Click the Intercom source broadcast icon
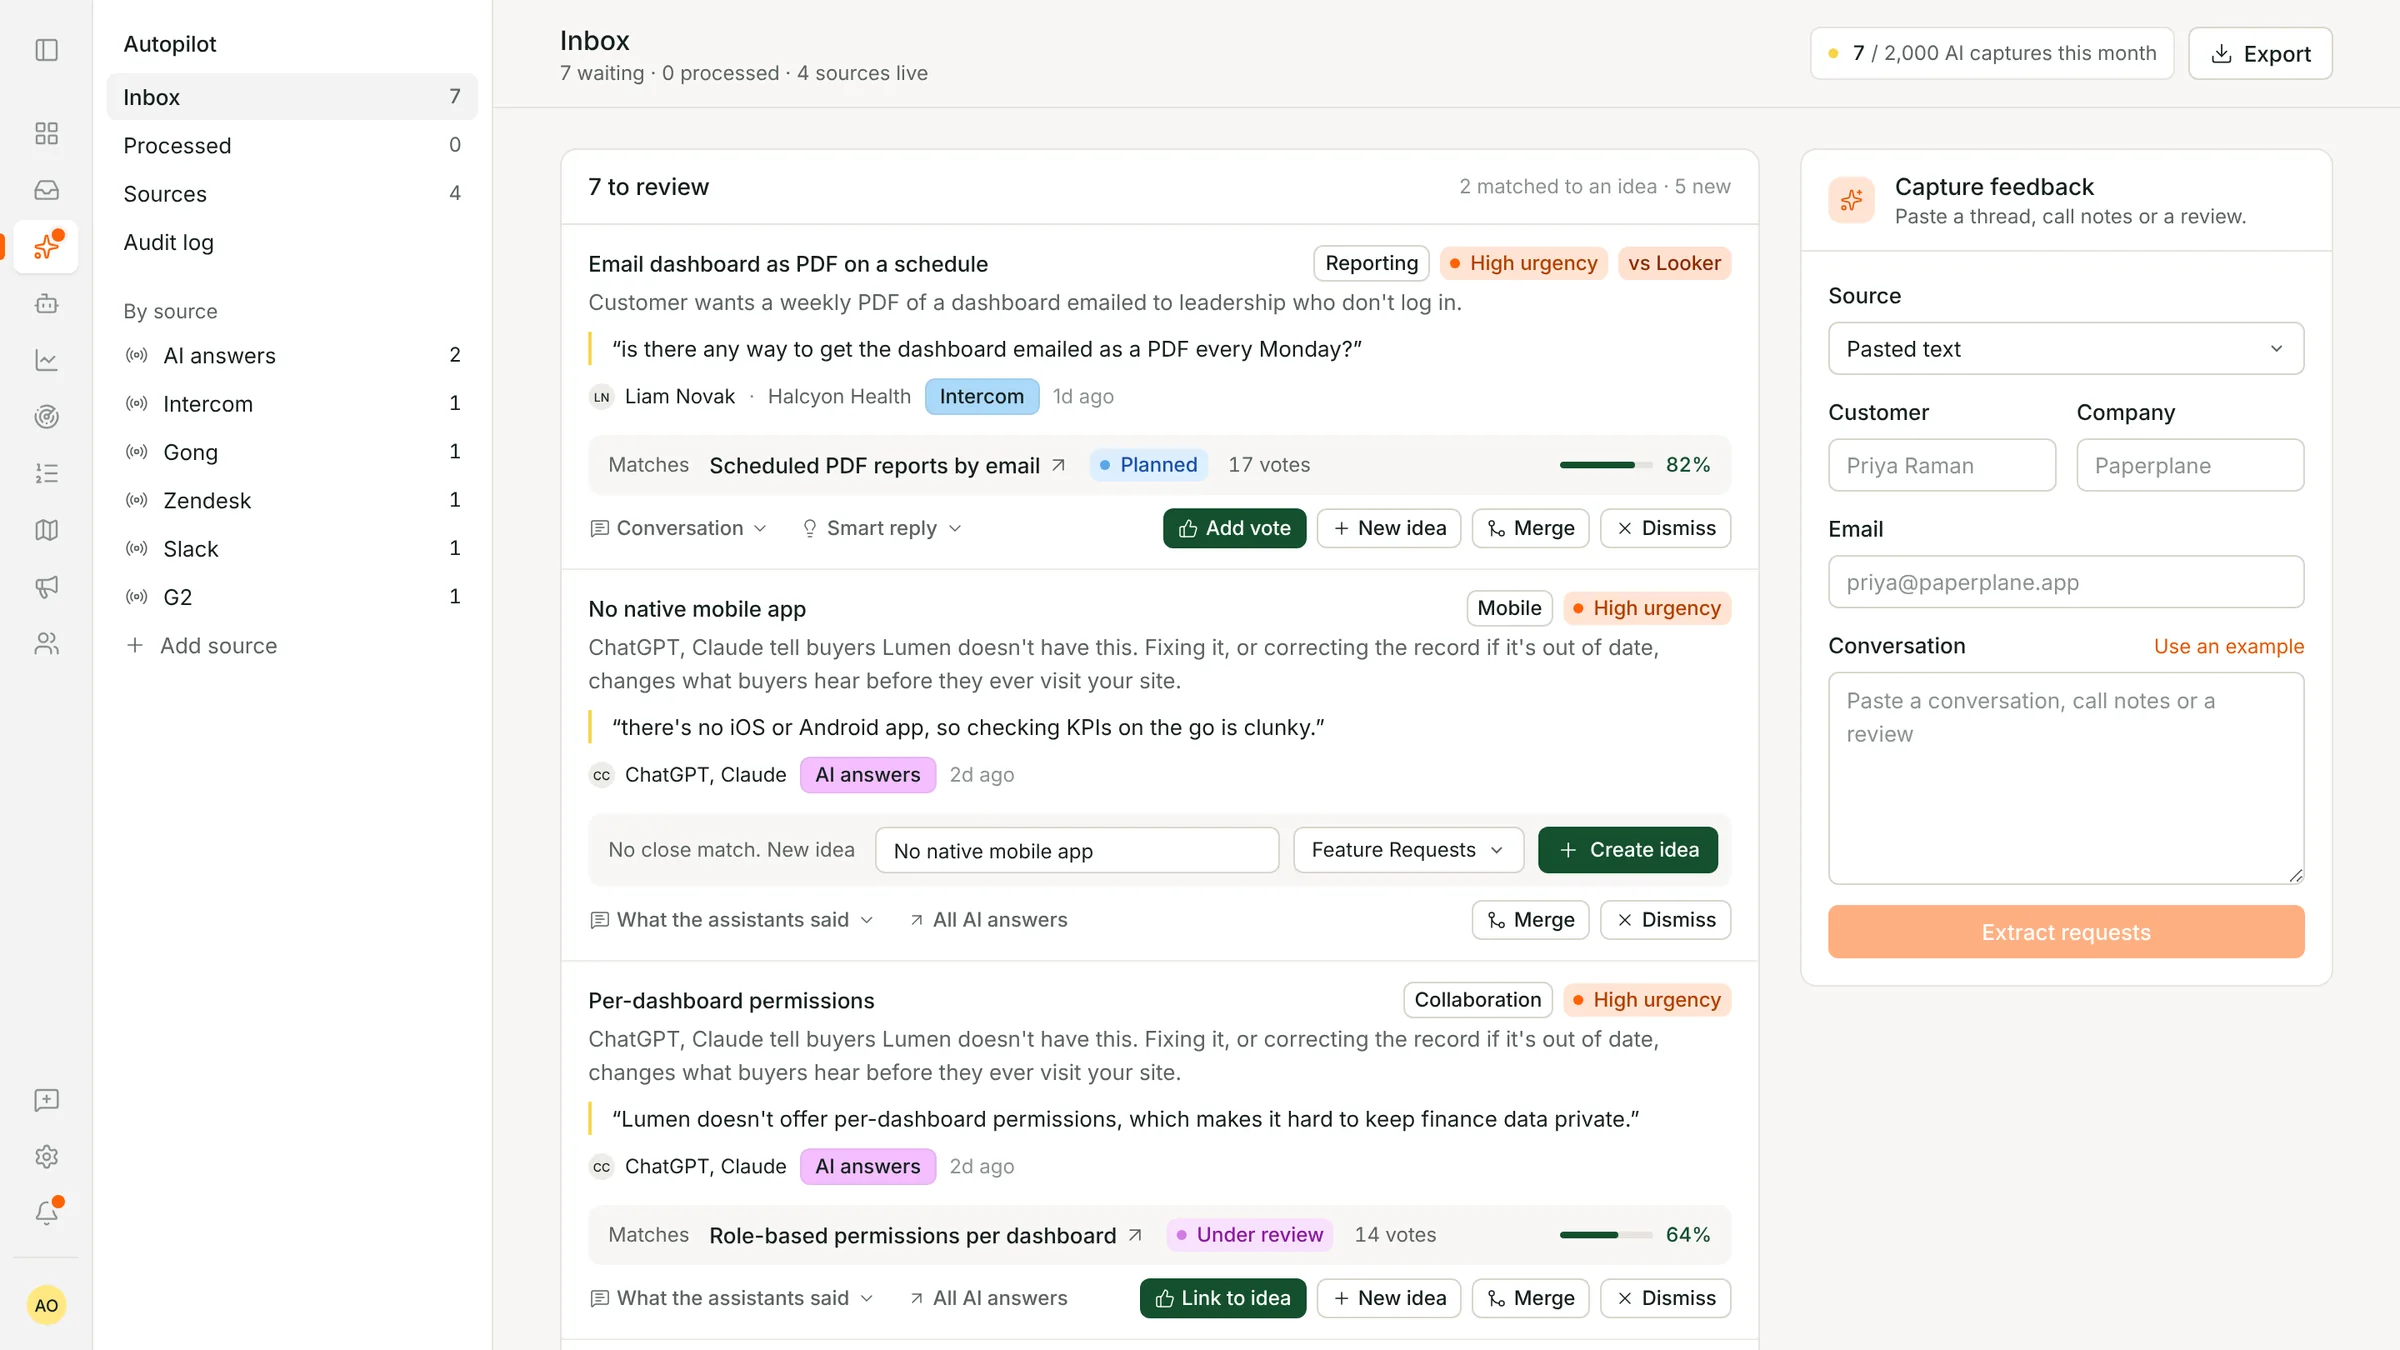The width and height of the screenshot is (2400, 1350). pyautogui.click(x=137, y=403)
